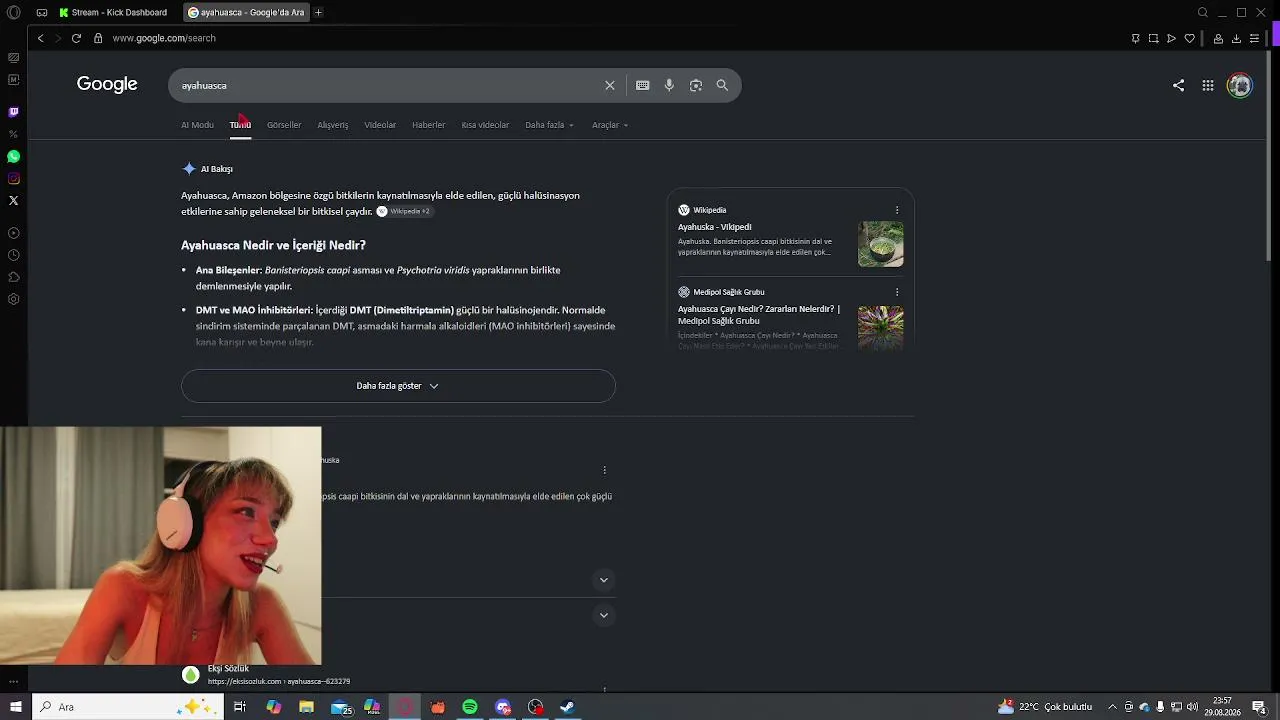Start a voice search with the microphone
This screenshot has width=1280, height=720.
coord(669,85)
